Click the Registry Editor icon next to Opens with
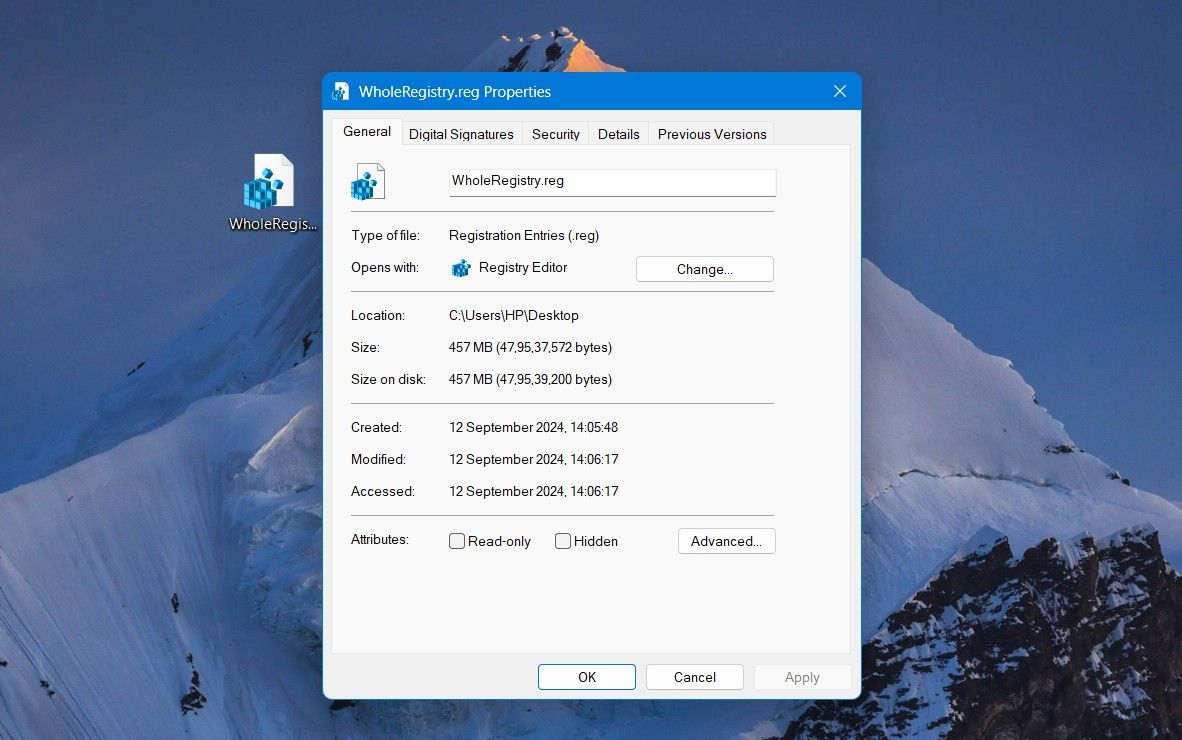The image size is (1182, 740). coord(461,268)
